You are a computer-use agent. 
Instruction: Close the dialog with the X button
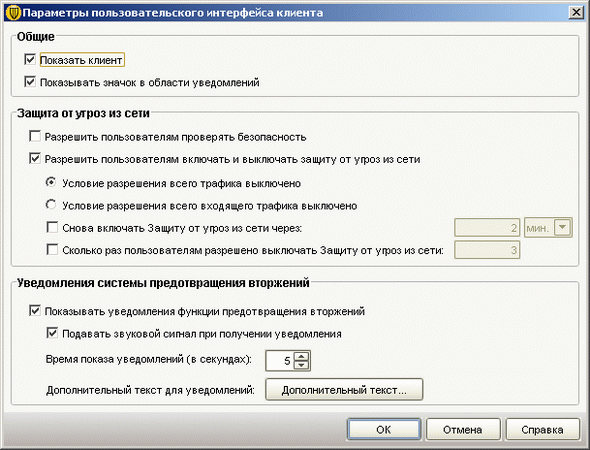576,12
